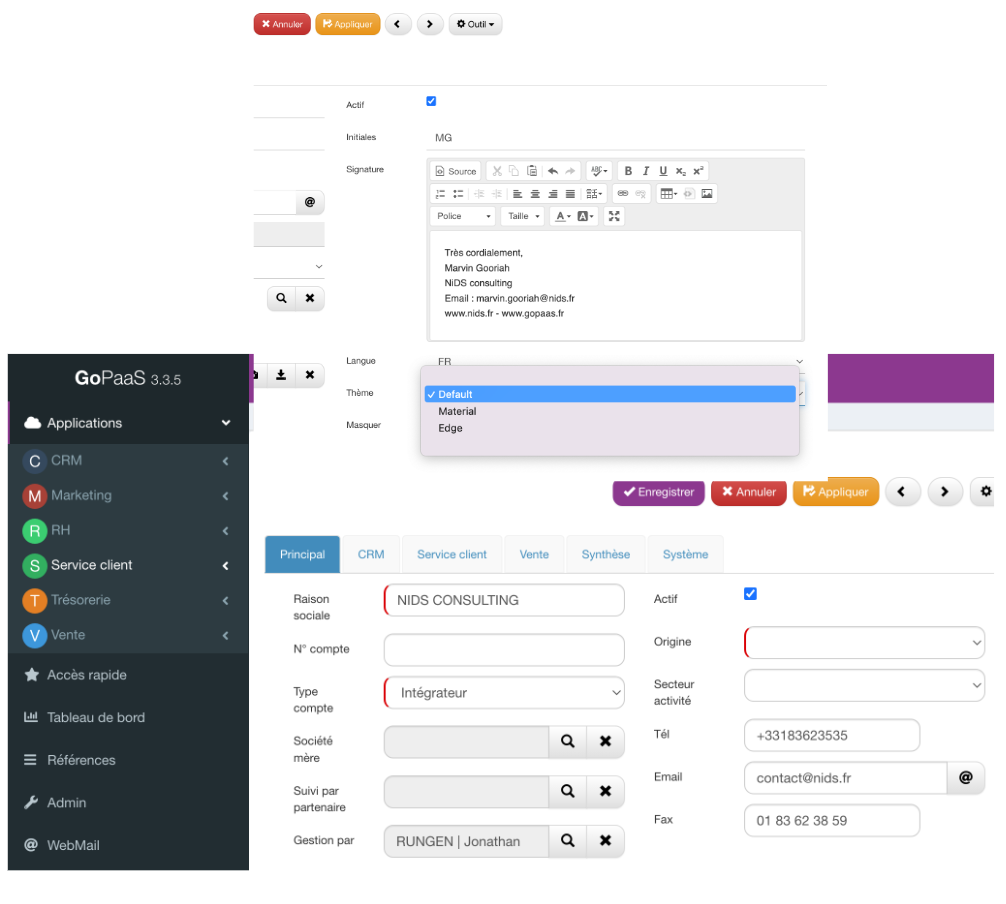Insert a link in the signature

[x=622, y=194]
